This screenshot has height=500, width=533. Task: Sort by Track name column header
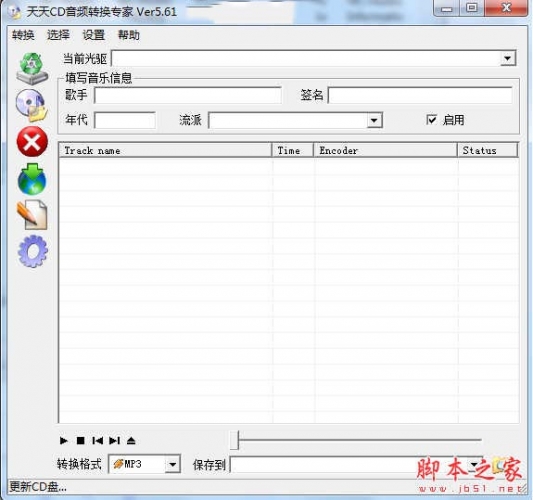pos(165,150)
